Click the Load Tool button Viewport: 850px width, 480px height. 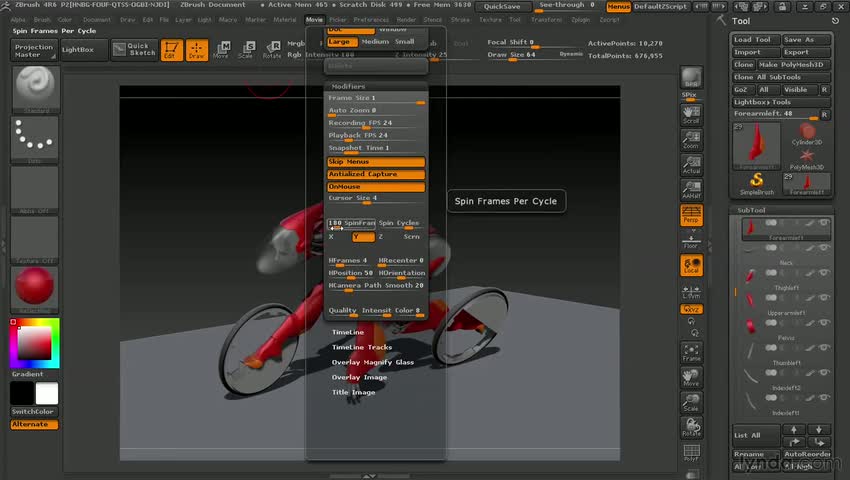(x=756, y=40)
